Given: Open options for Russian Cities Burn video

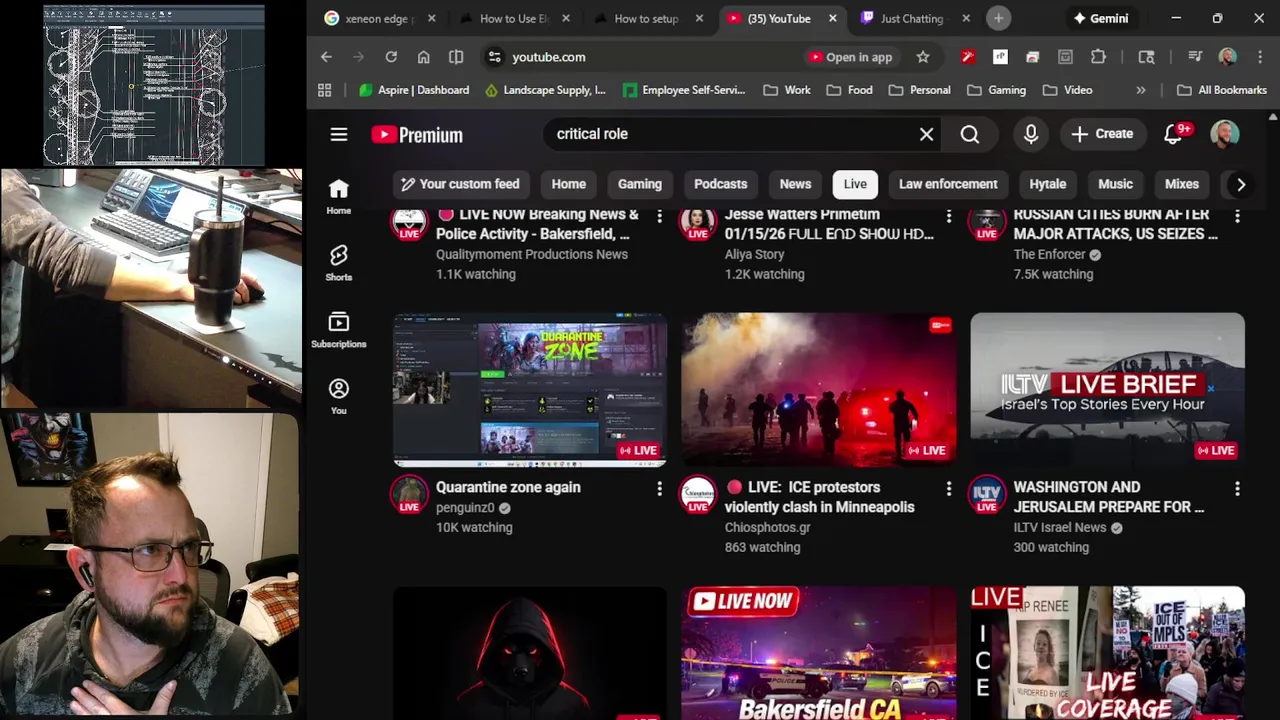Looking at the screenshot, I should pyautogui.click(x=1237, y=215).
